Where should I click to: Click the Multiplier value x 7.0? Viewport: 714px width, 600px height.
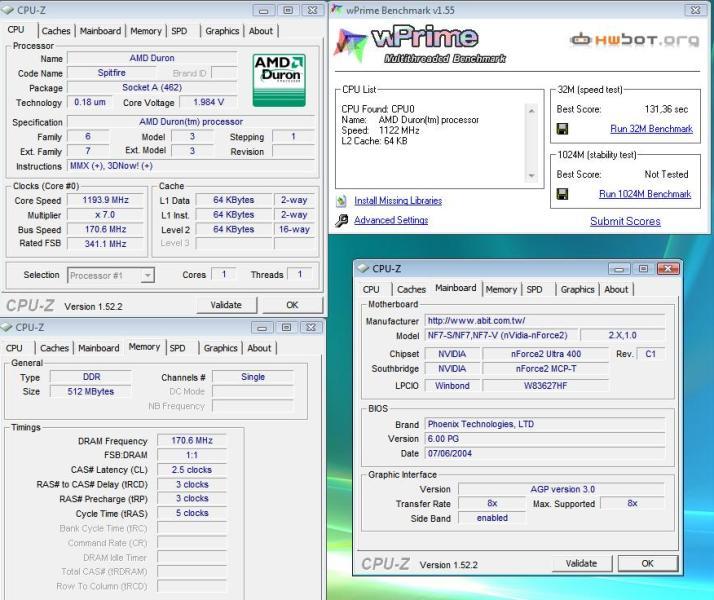click(106, 215)
